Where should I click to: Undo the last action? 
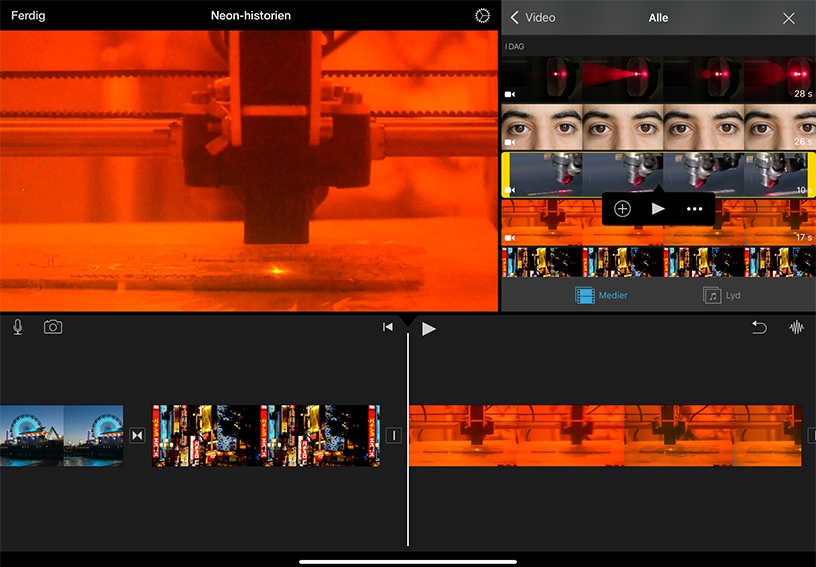point(759,327)
